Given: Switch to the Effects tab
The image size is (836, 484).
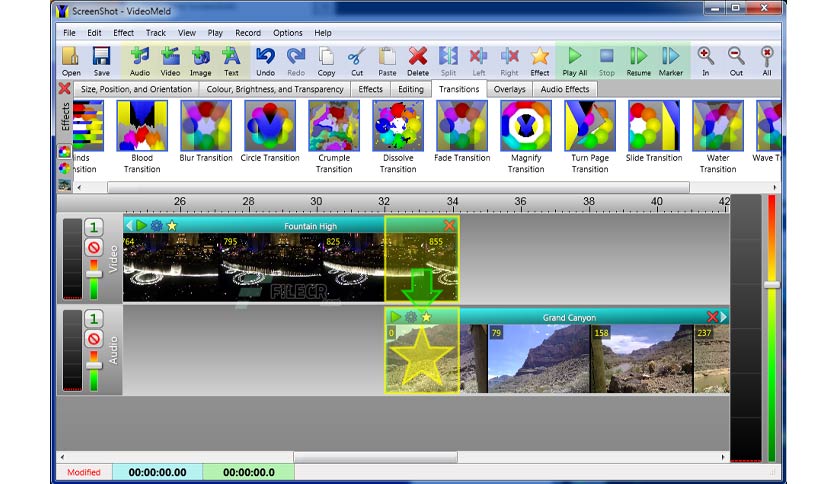Looking at the screenshot, I should [371, 89].
